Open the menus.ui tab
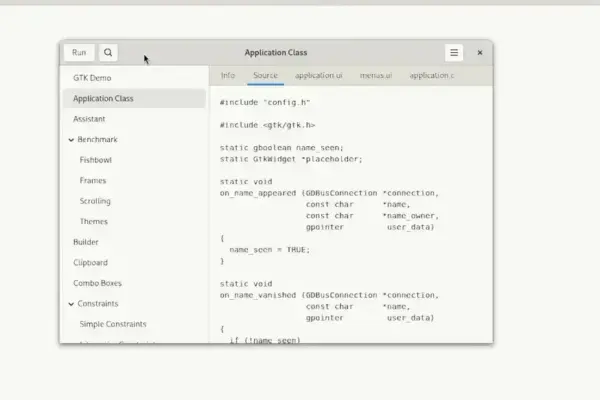 (376, 75)
